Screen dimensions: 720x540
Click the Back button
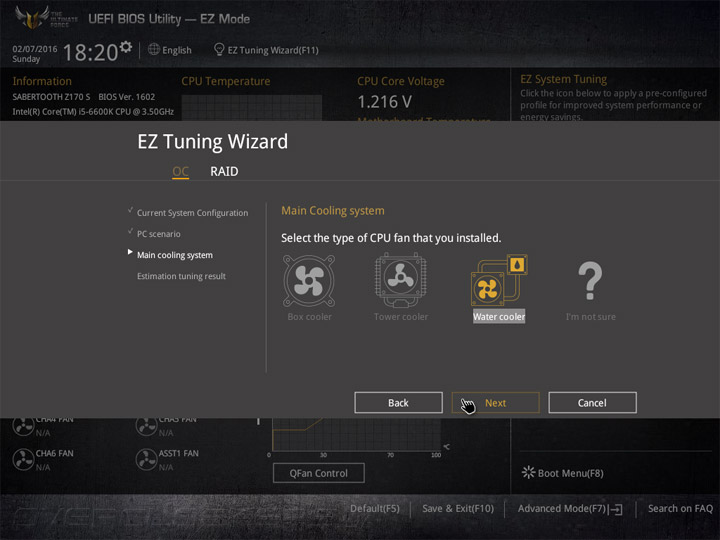click(398, 403)
